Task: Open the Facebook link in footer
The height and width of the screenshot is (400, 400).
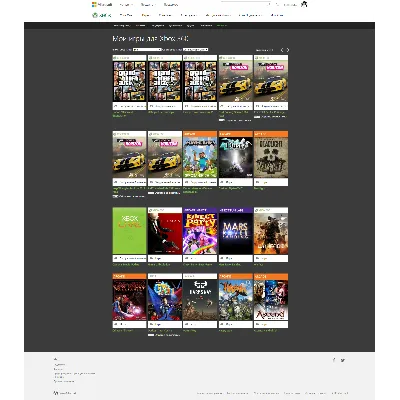Action: click(334, 360)
